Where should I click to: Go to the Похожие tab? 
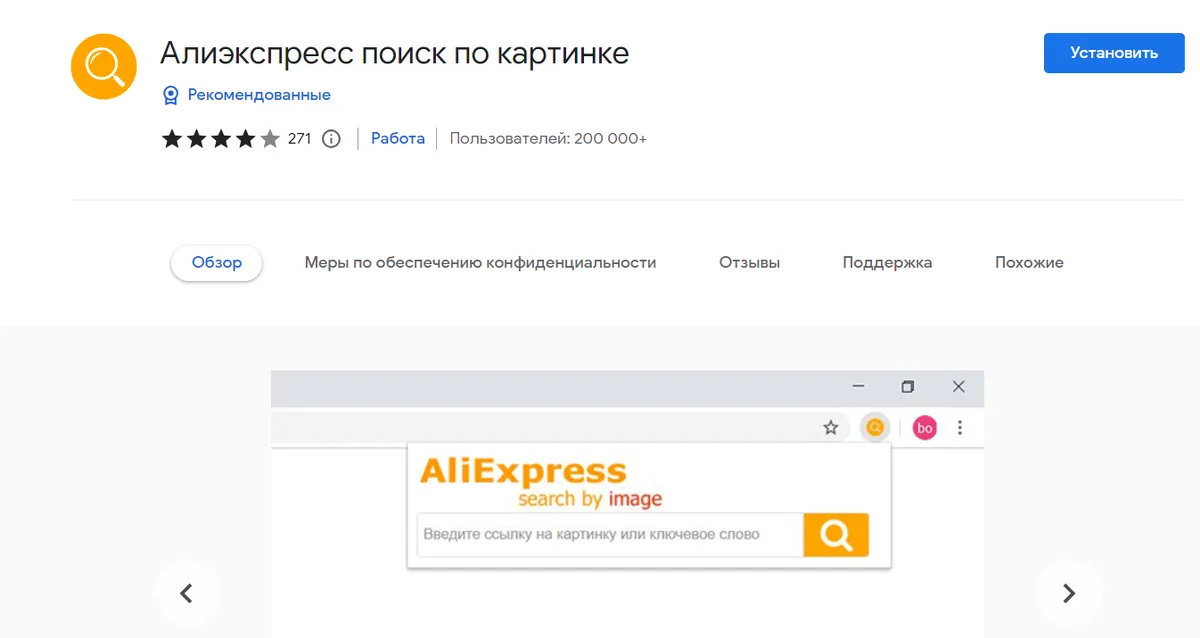(x=1029, y=263)
